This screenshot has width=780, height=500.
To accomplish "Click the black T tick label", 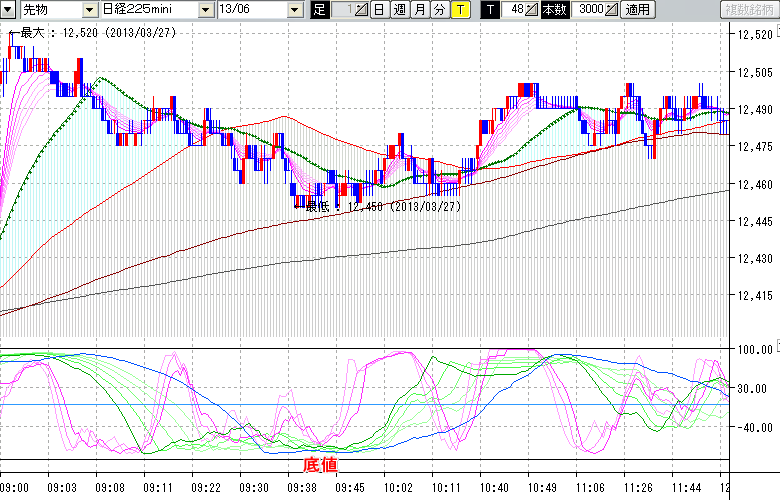I will (x=489, y=10).
